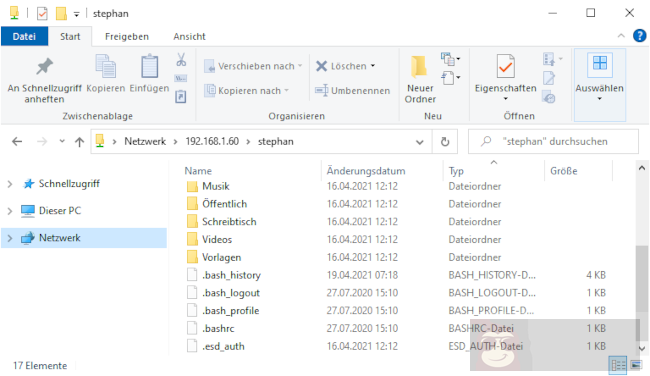Open help with the question mark icon

point(639,36)
